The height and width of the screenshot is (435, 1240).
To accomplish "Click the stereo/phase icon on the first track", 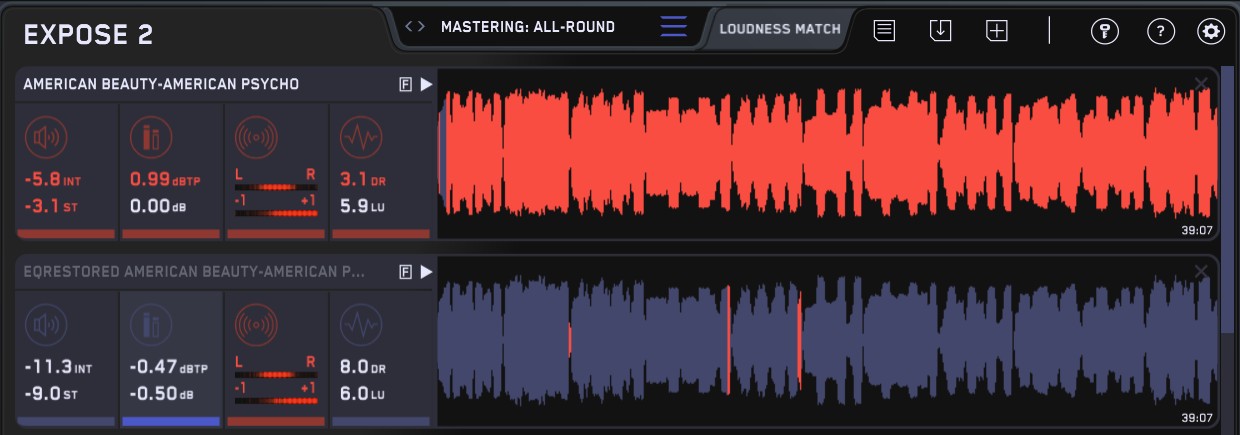I will point(256,138).
